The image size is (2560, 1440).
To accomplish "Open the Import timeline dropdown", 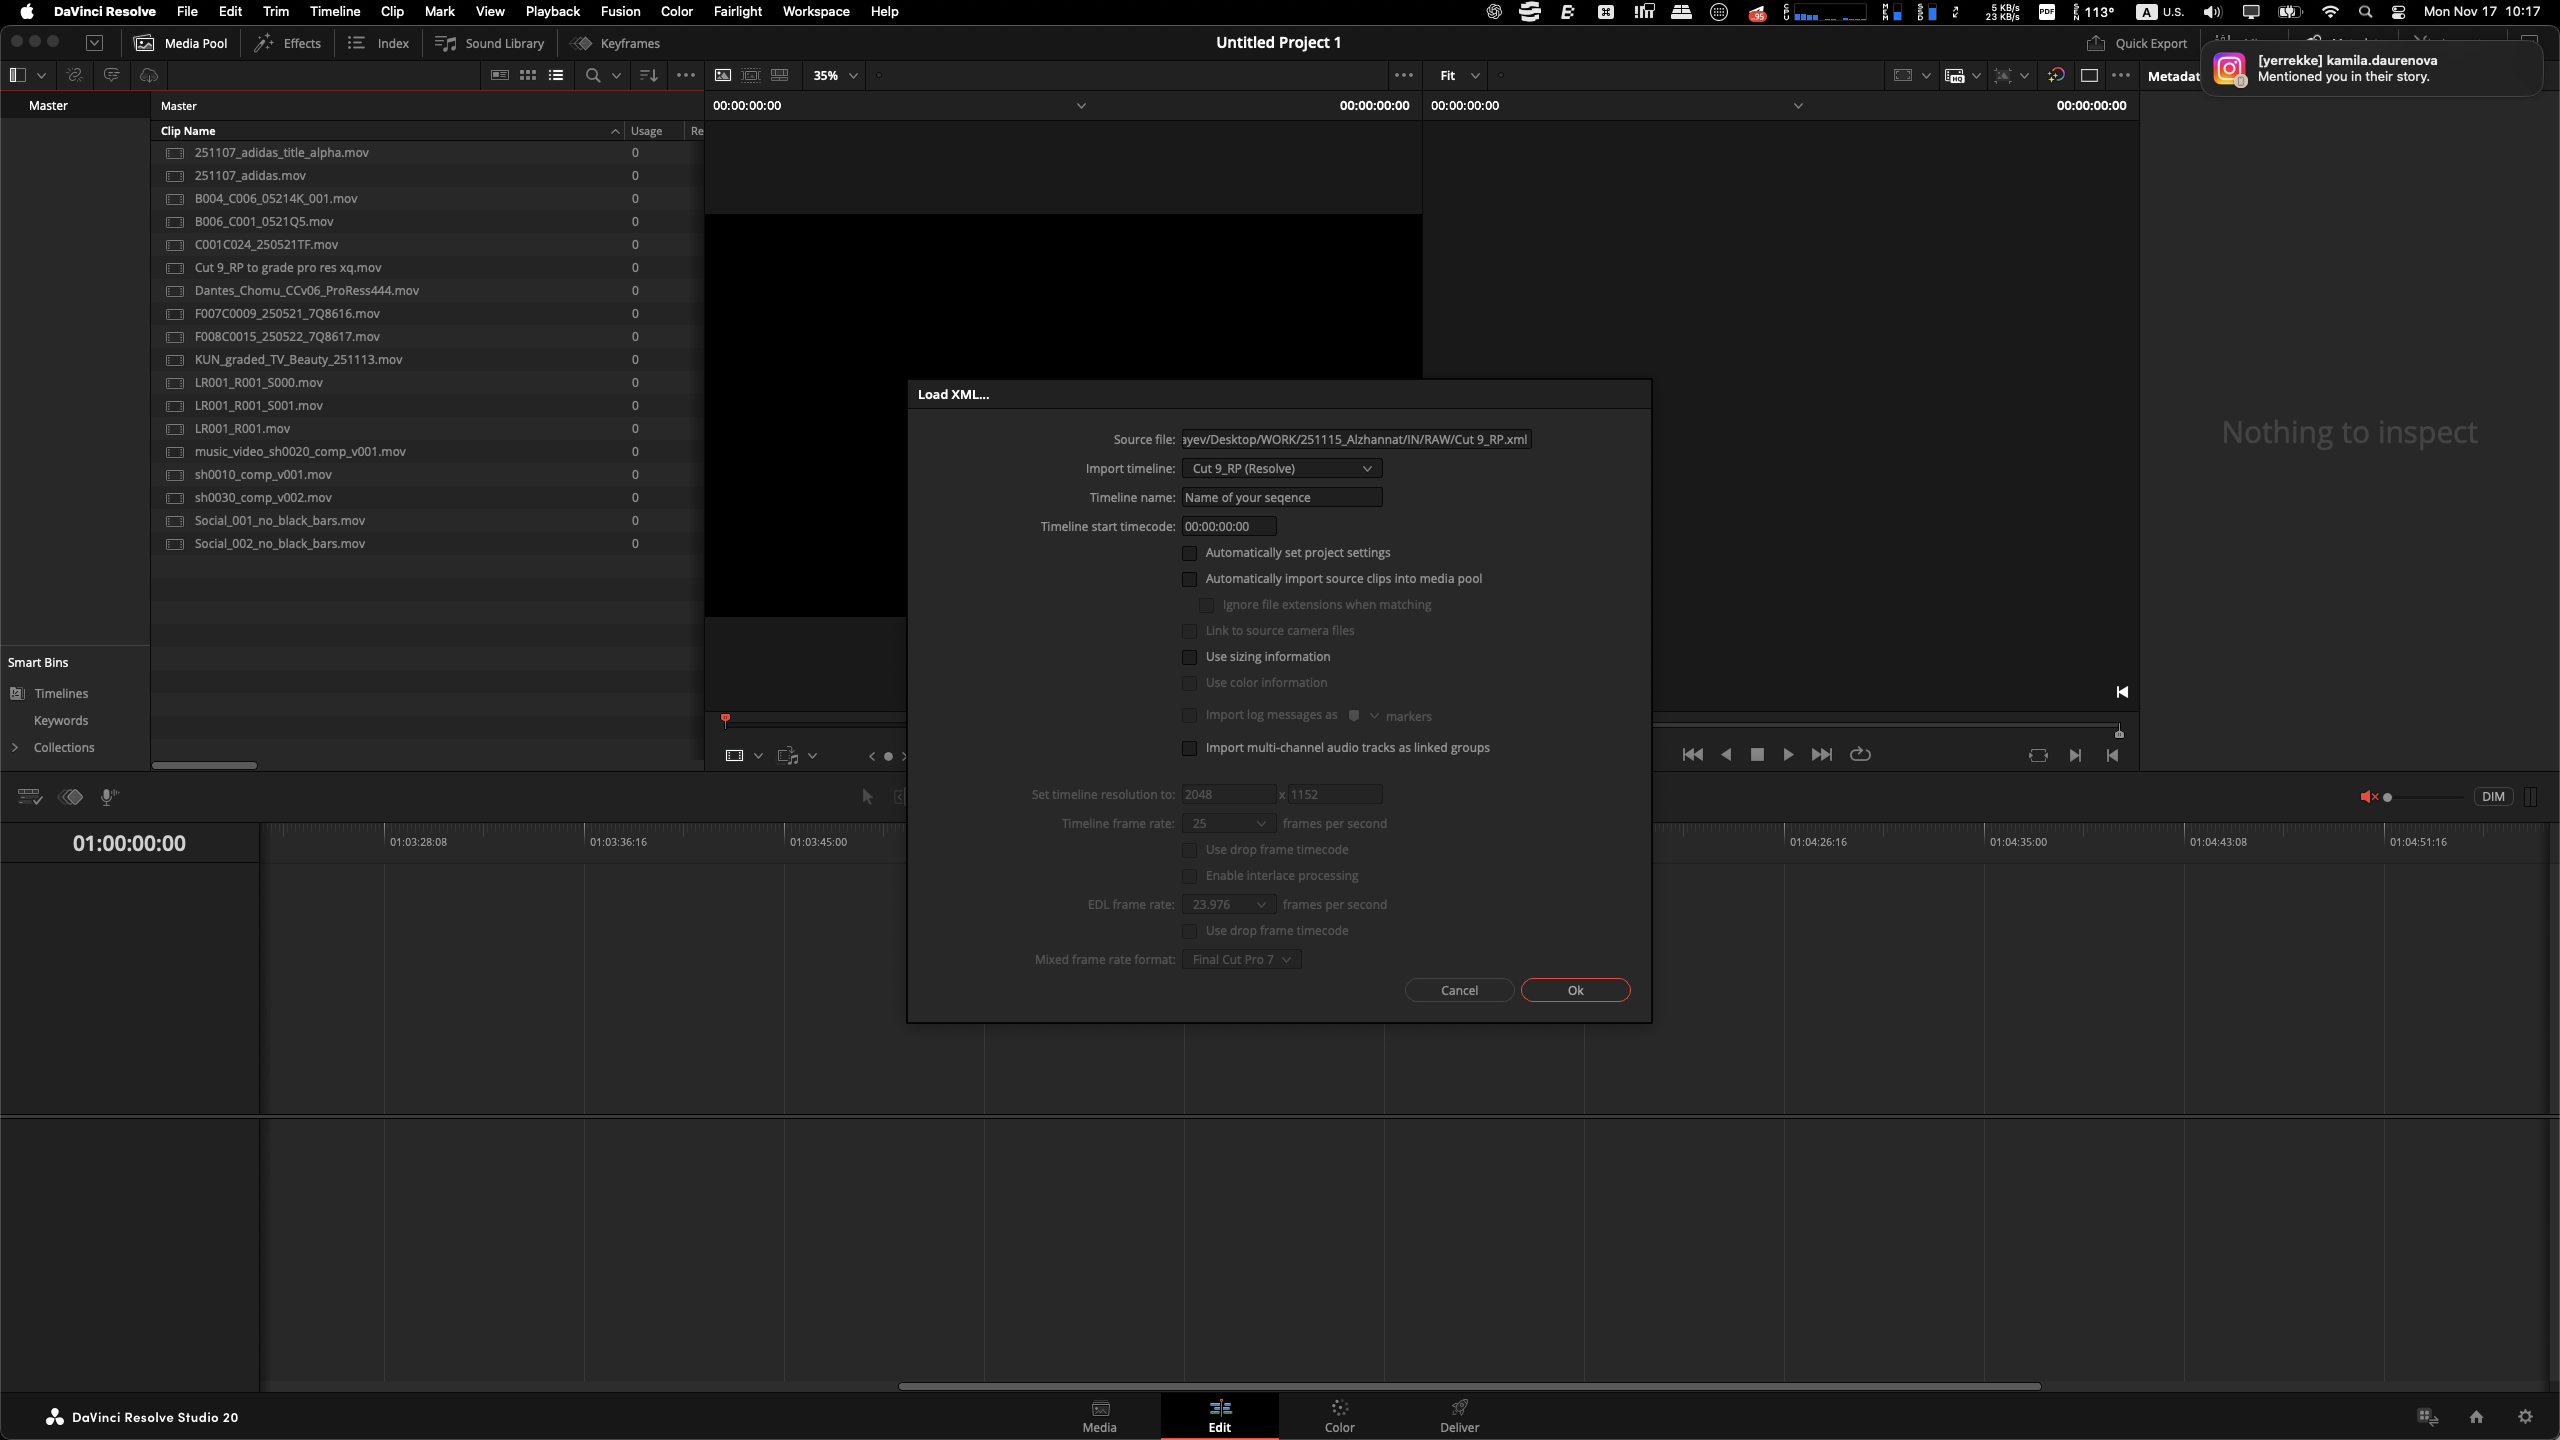I will click(x=1281, y=468).
